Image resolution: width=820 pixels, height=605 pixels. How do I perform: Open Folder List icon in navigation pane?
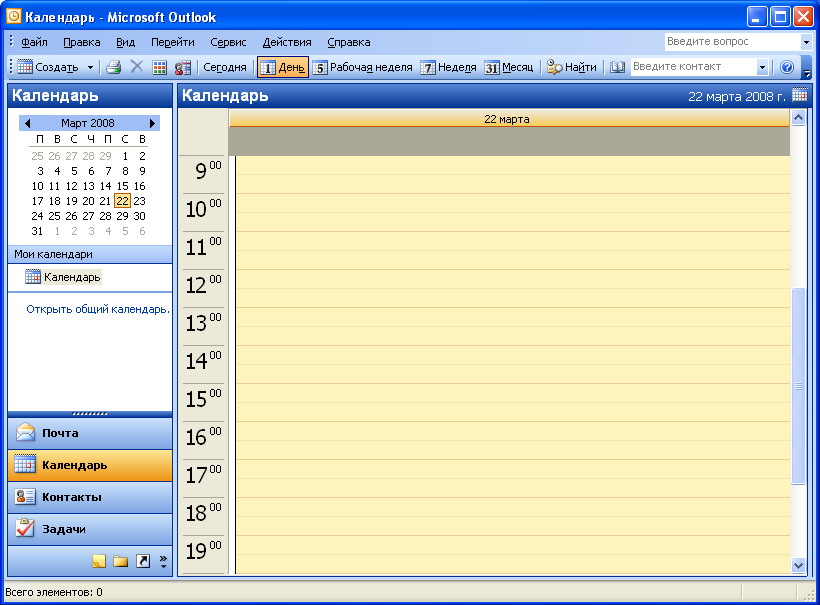coord(121,561)
